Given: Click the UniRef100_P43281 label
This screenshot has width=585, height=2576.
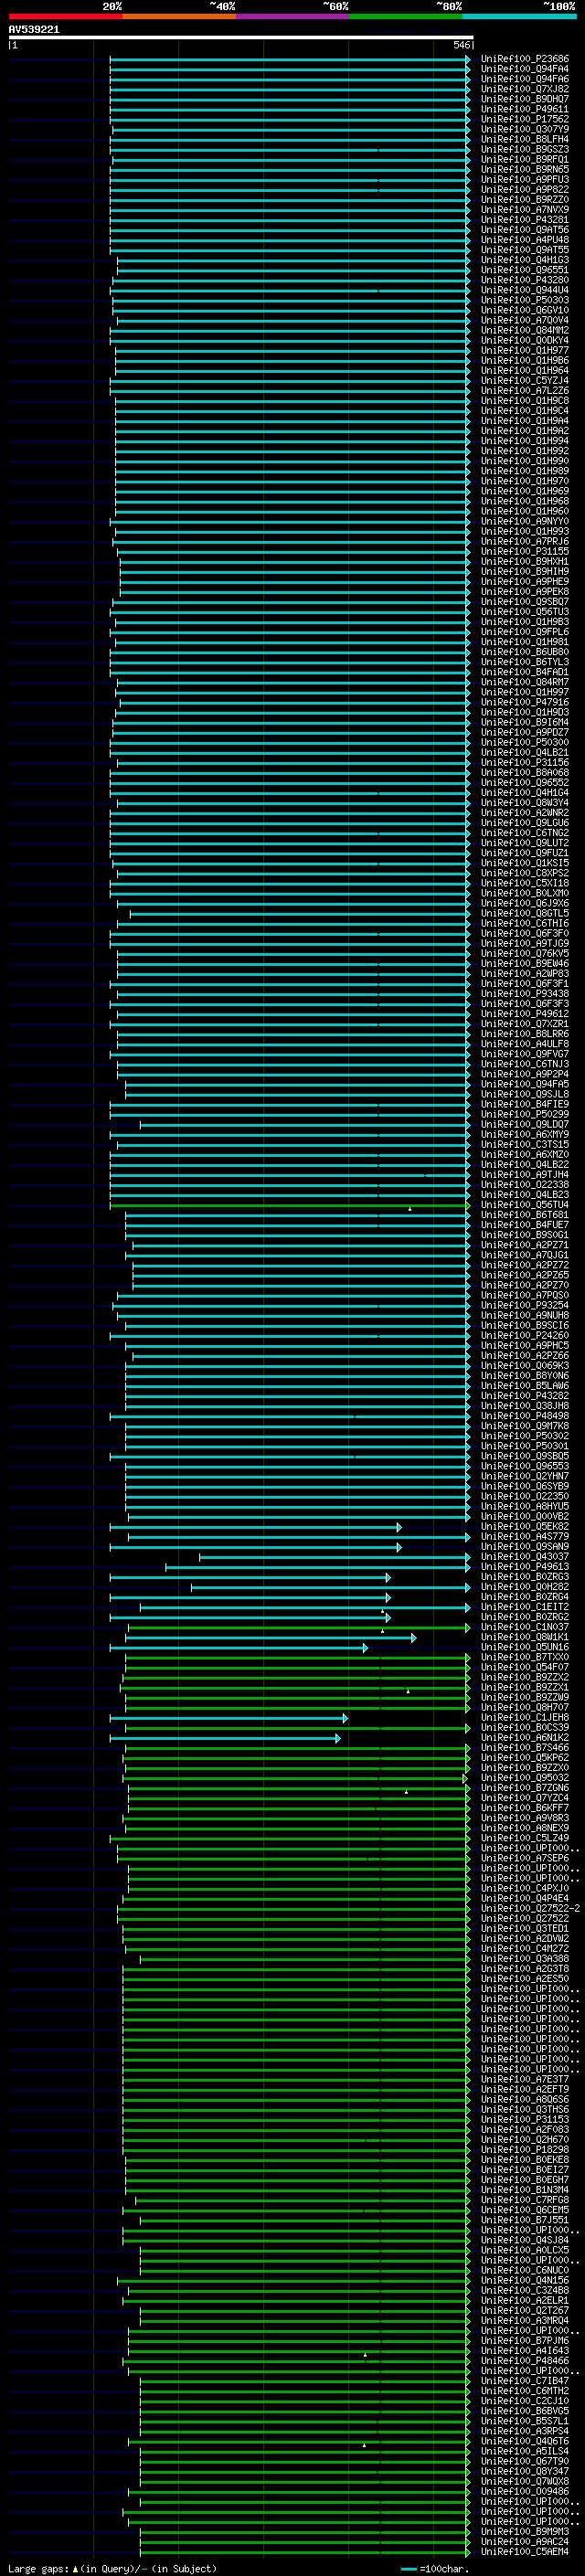Looking at the screenshot, I should pyautogui.click(x=525, y=220).
